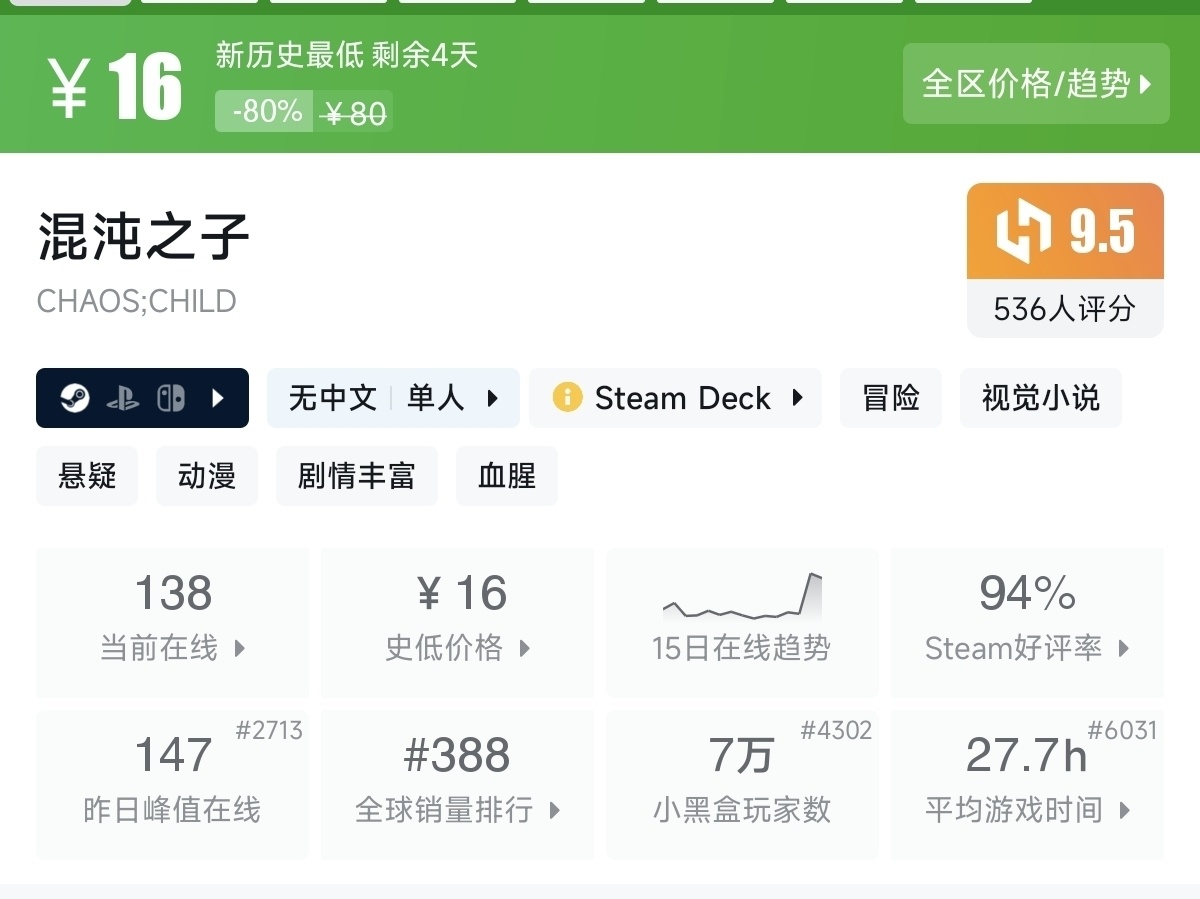Click the Nintendo Switch platform icon
Screen dimensions: 1200x899
(170, 399)
